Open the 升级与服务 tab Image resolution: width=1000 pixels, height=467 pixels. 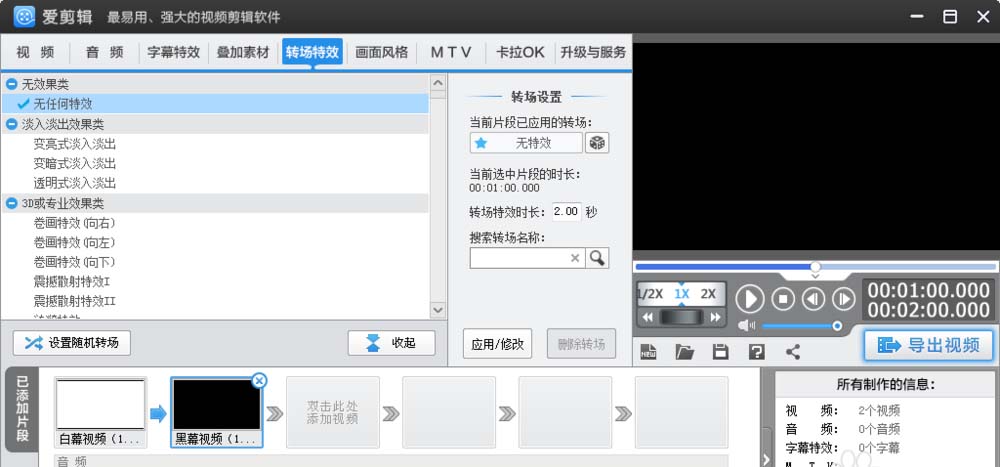[593, 52]
